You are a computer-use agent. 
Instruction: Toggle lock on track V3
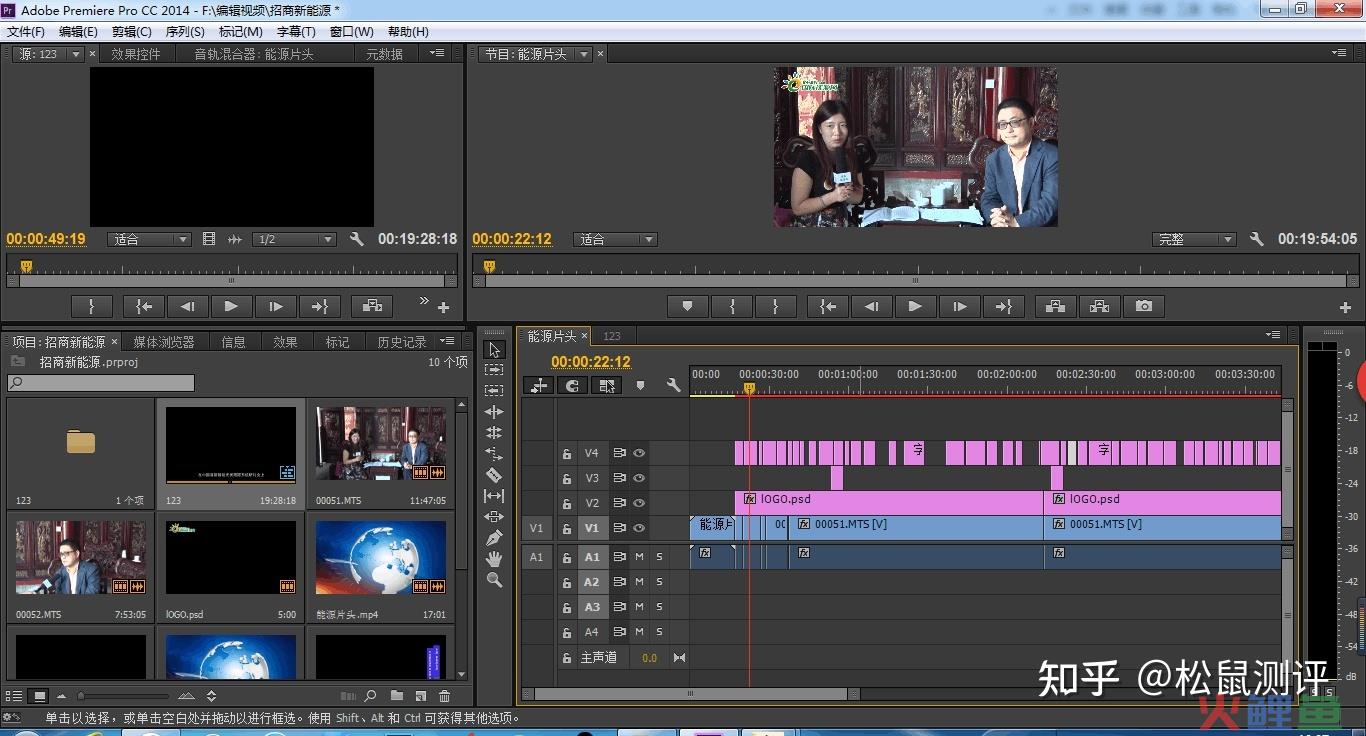point(567,478)
